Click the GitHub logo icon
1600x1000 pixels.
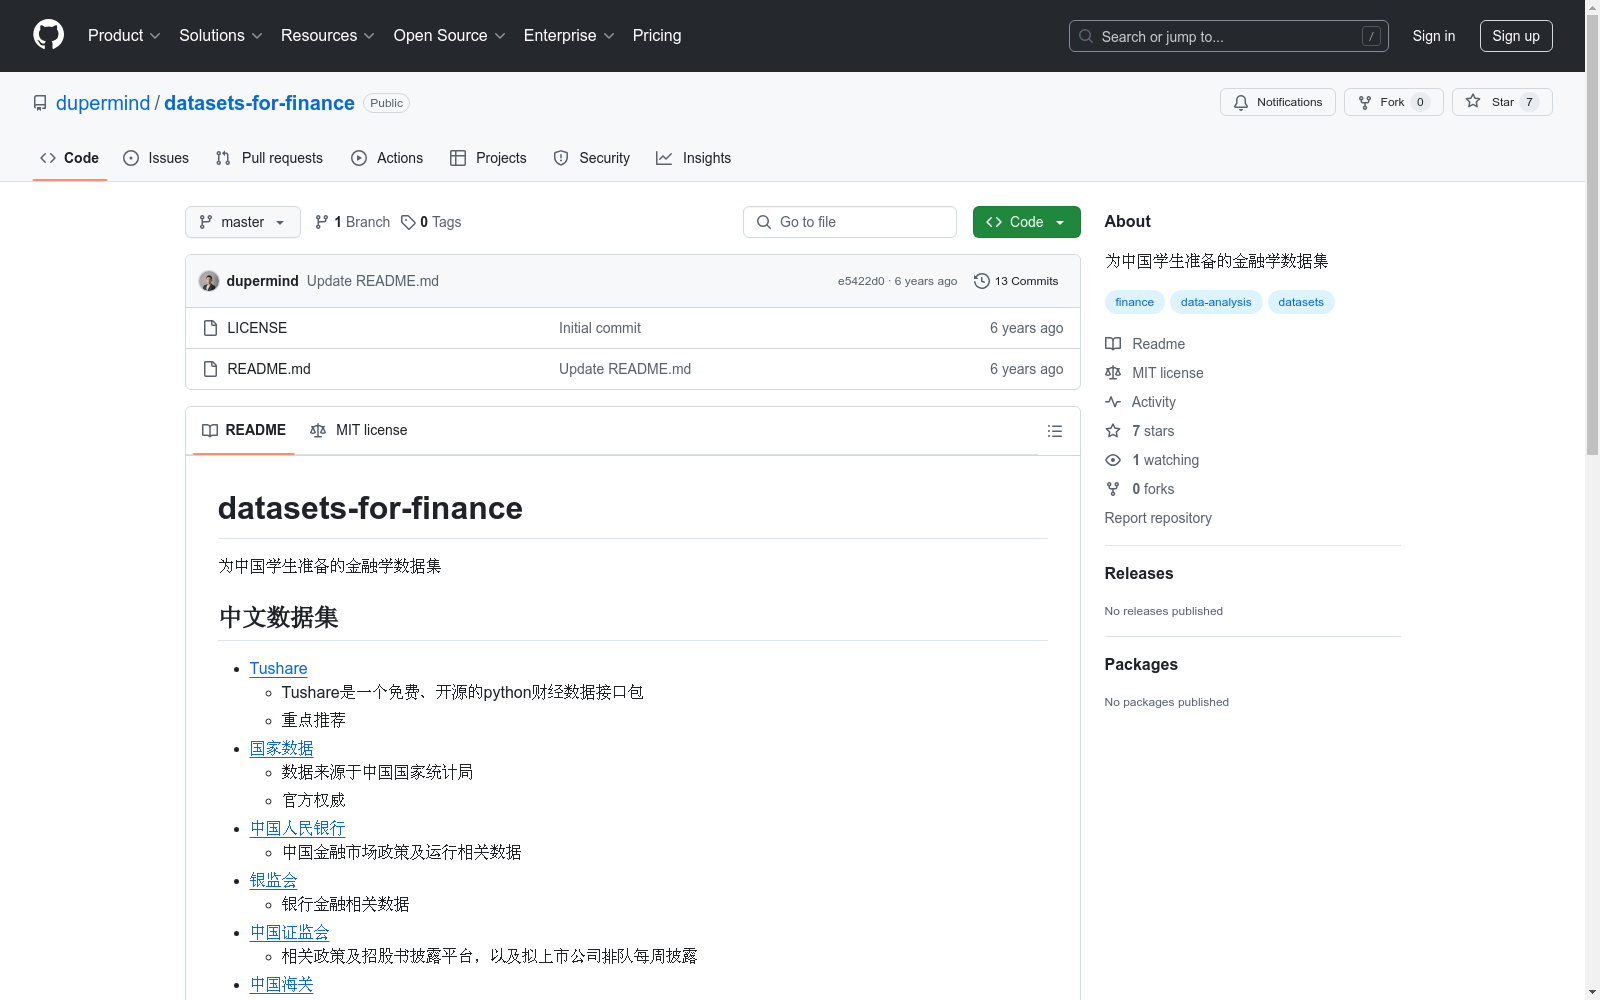[x=48, y=35]
